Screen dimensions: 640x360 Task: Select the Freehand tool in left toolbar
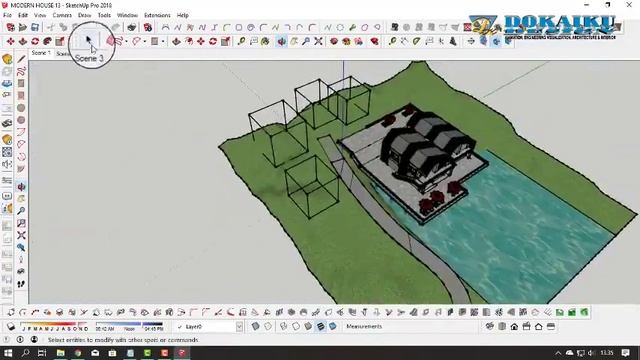pyautogui.click(x=21, y=71)
